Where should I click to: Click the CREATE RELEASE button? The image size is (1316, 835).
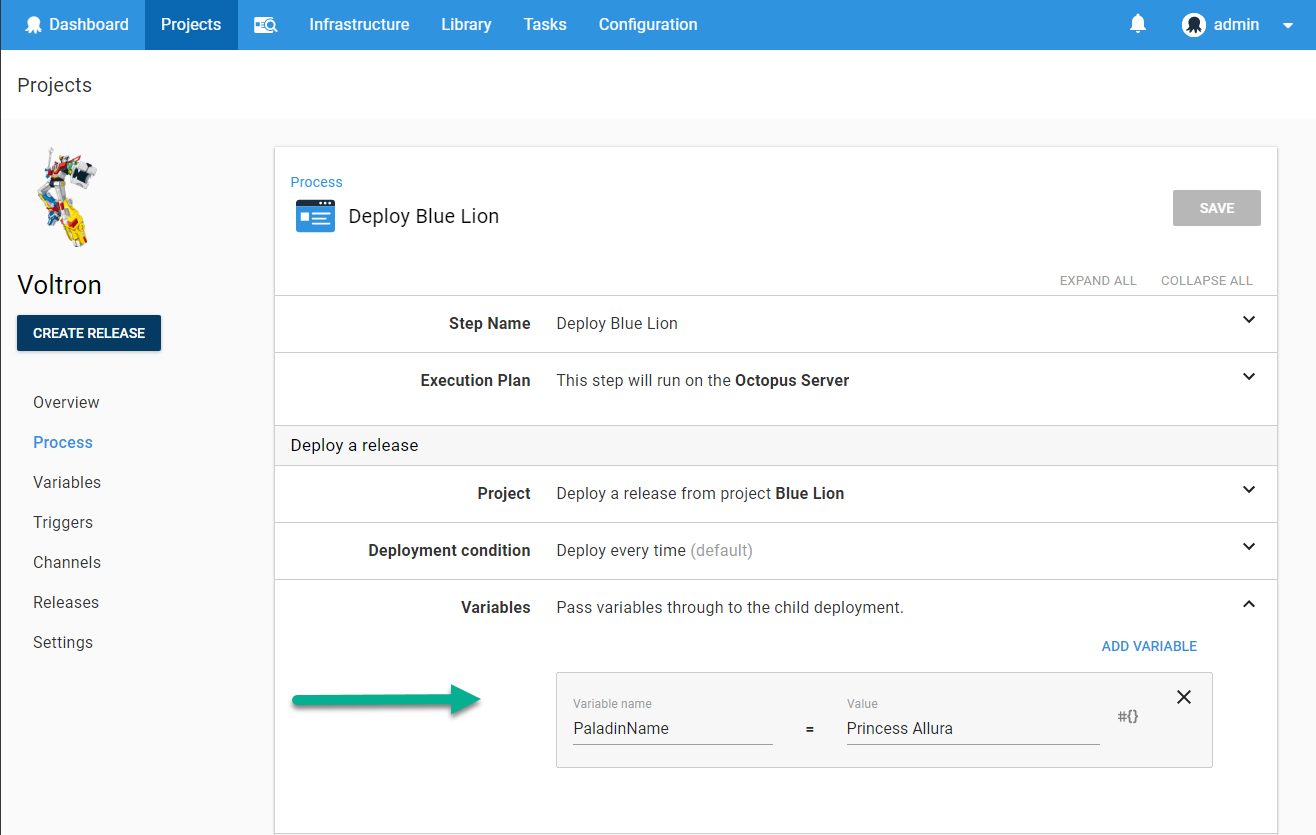pos(88,332)
